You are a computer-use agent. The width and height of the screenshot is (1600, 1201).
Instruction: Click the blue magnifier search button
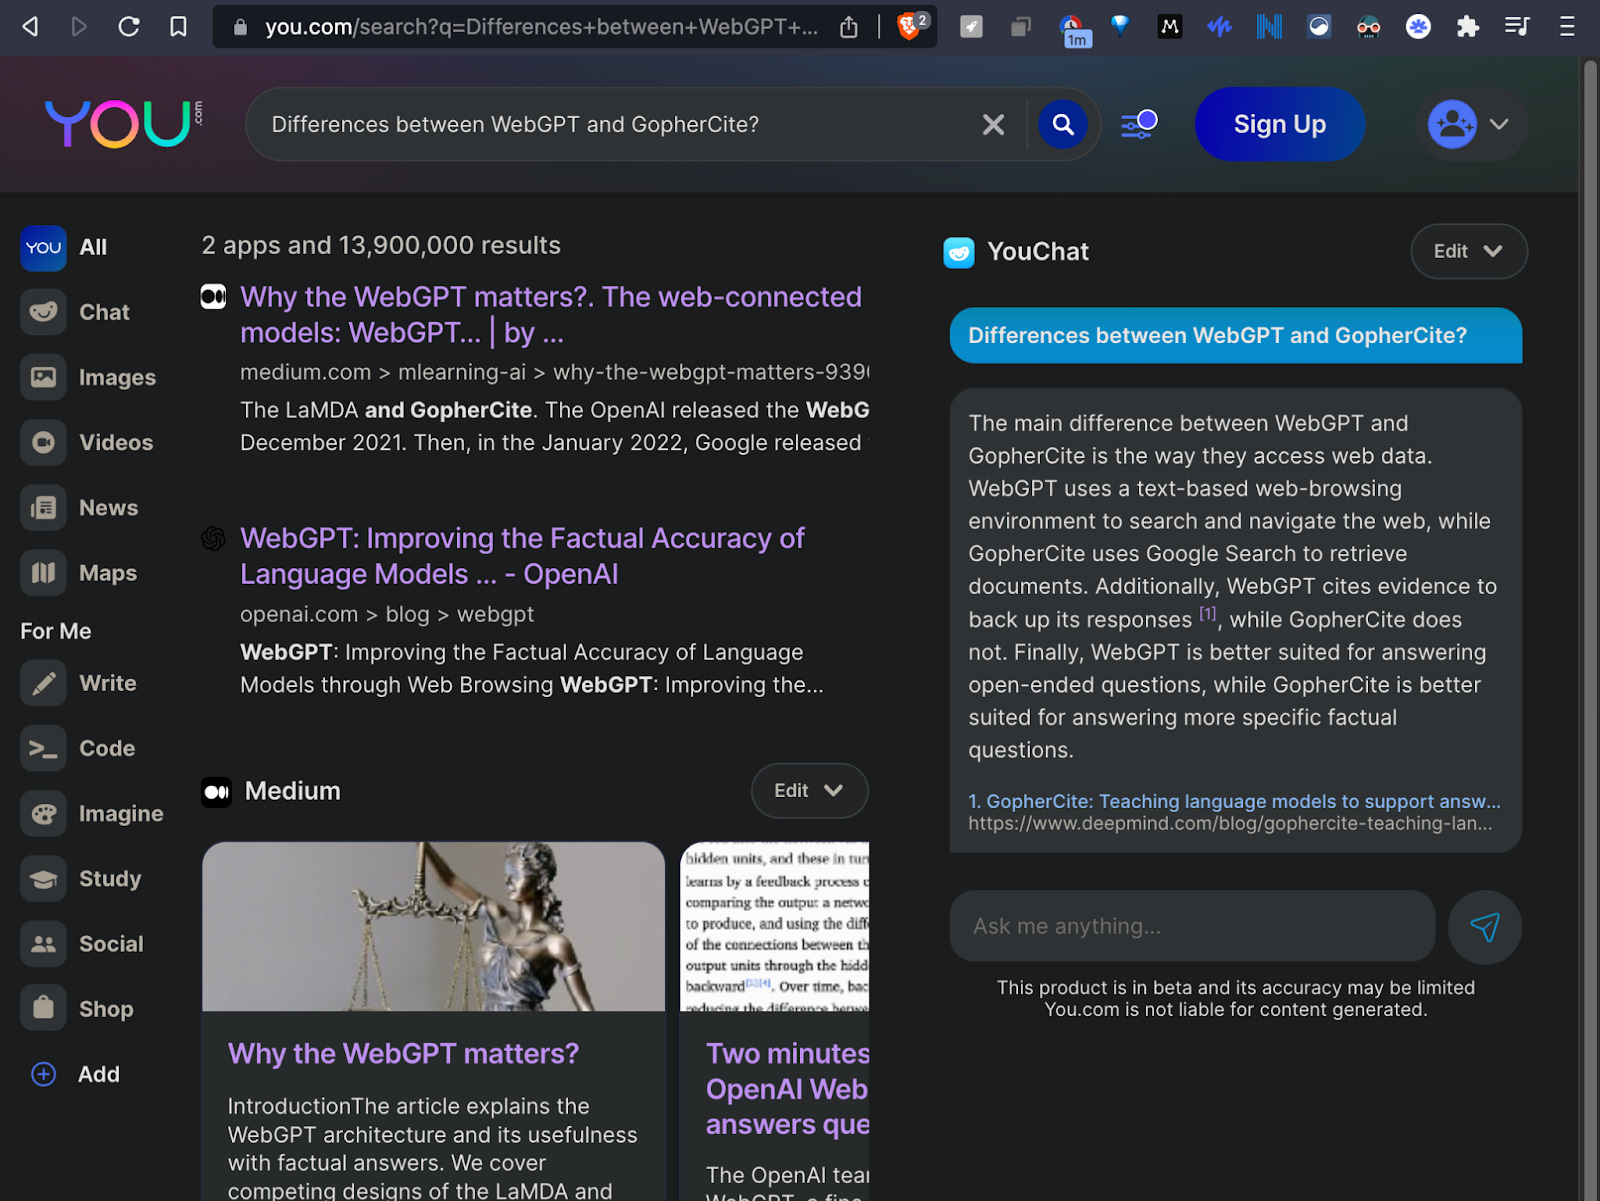point(1063,124)
